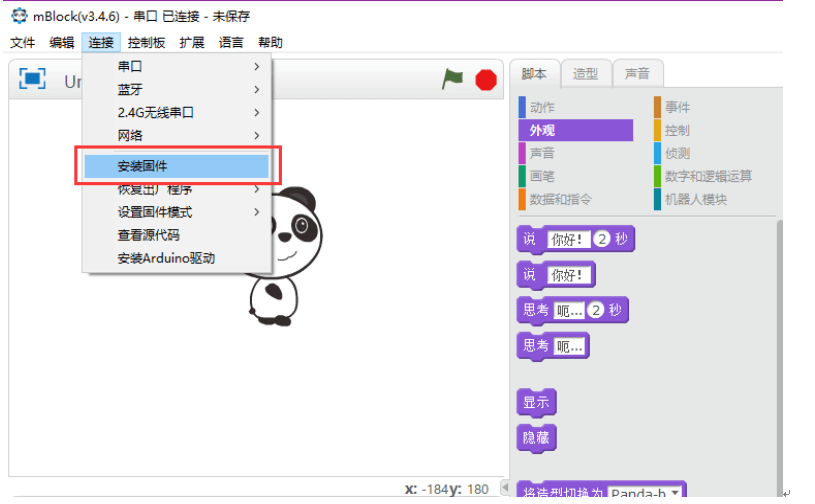The height and width of the screenshot is (504, 815).
Task: Expand the 网络 submenu
Action: (x=177, y=136)
